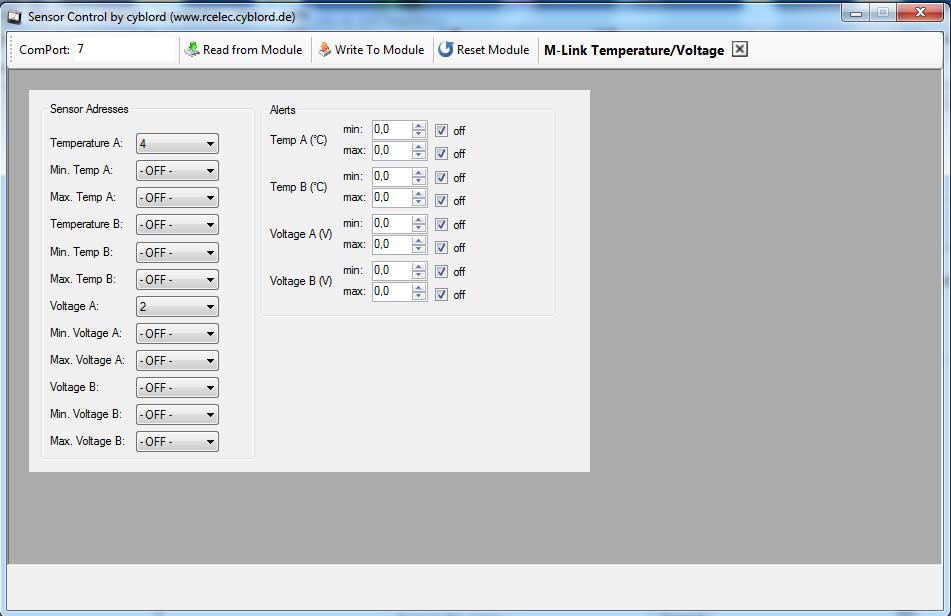The height and width of the screenshot is (616, 951).
Task: Click the Write To Module label
Action: (x=379, y=50)
